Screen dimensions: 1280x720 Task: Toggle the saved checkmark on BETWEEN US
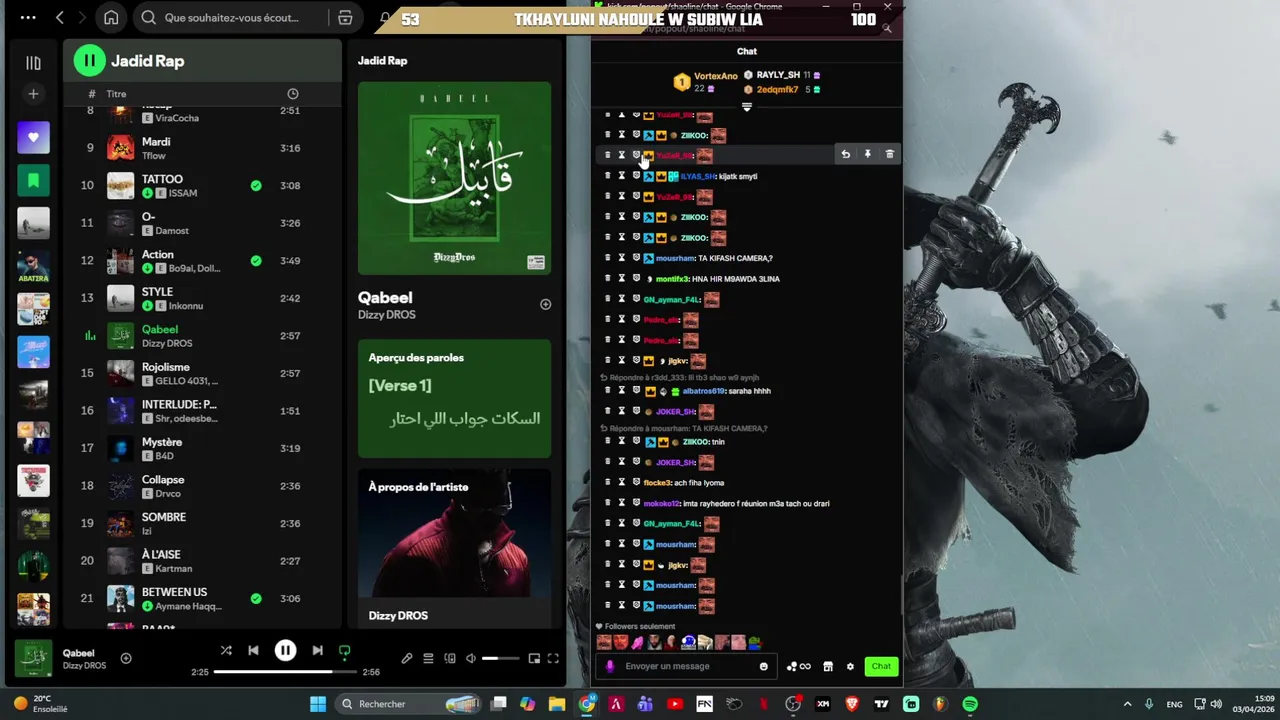point(256,598)
